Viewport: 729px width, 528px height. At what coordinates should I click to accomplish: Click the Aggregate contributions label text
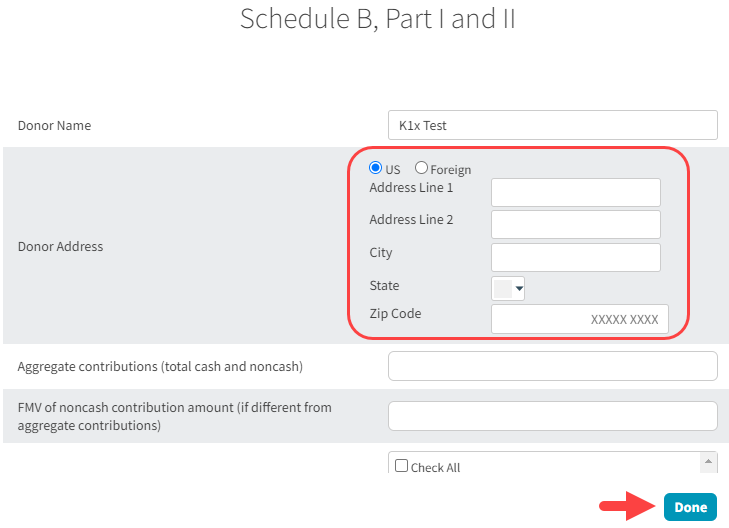160,367
